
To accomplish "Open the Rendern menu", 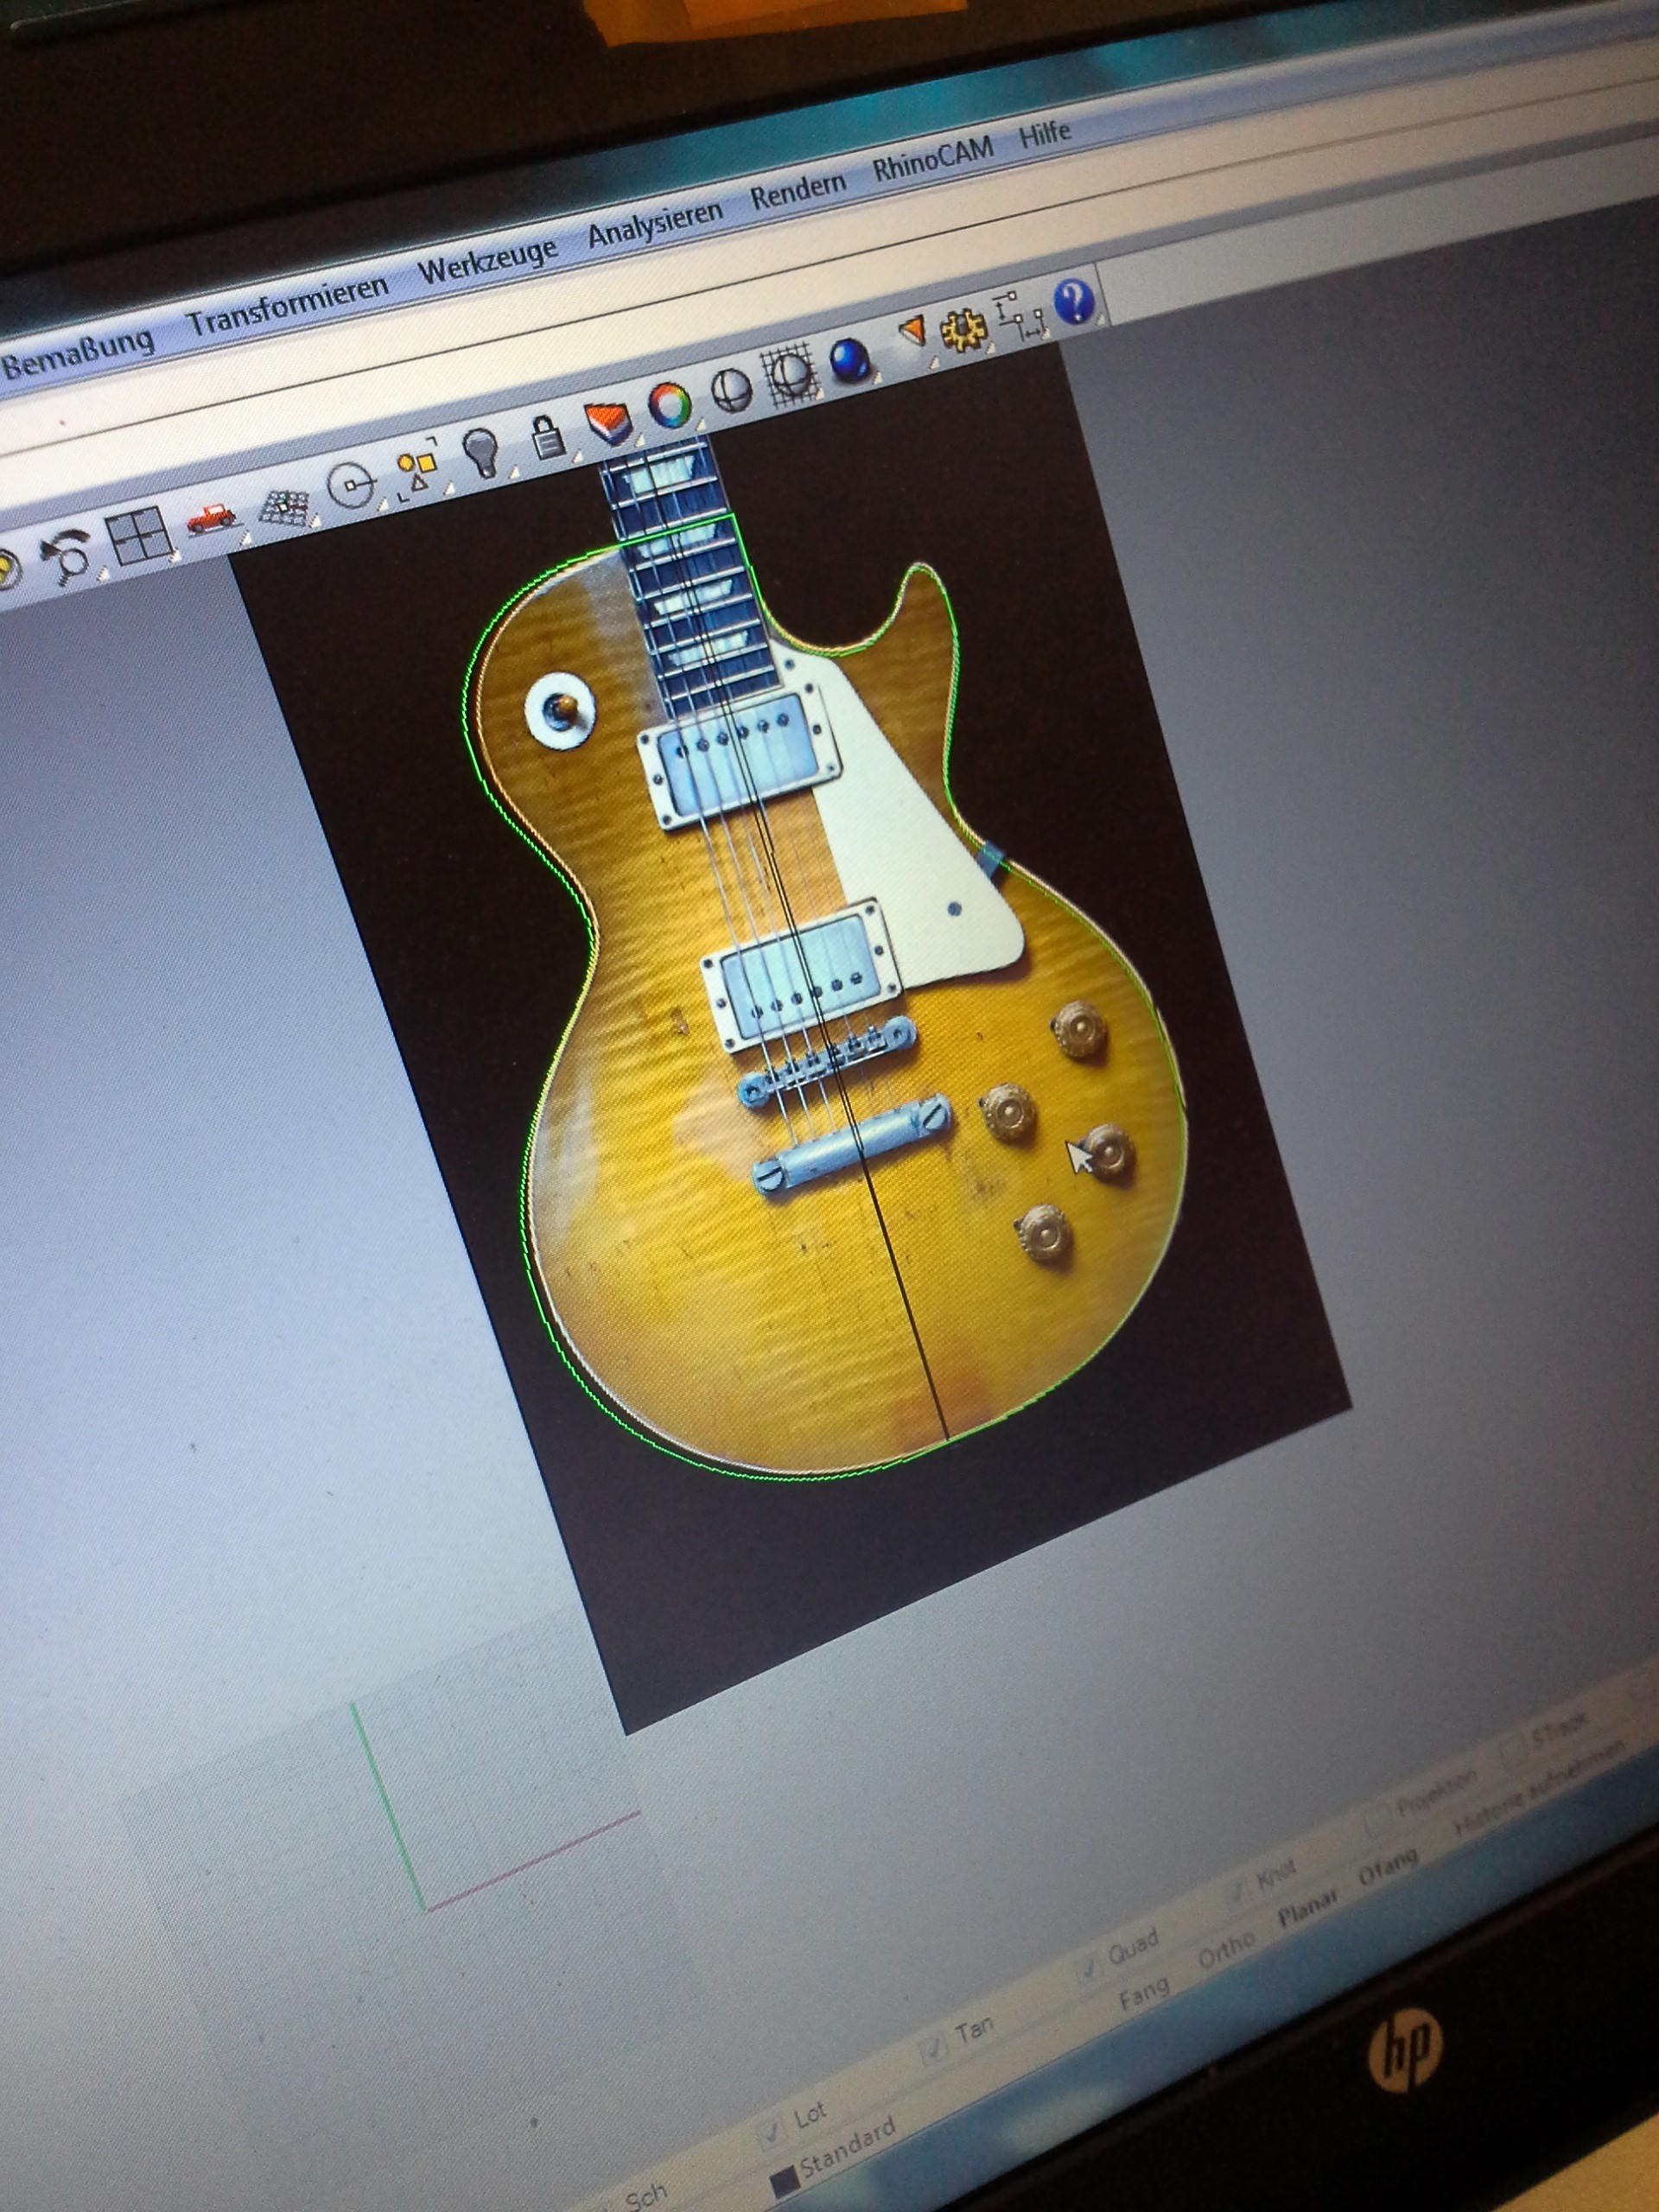I will [x=798, y=189].
